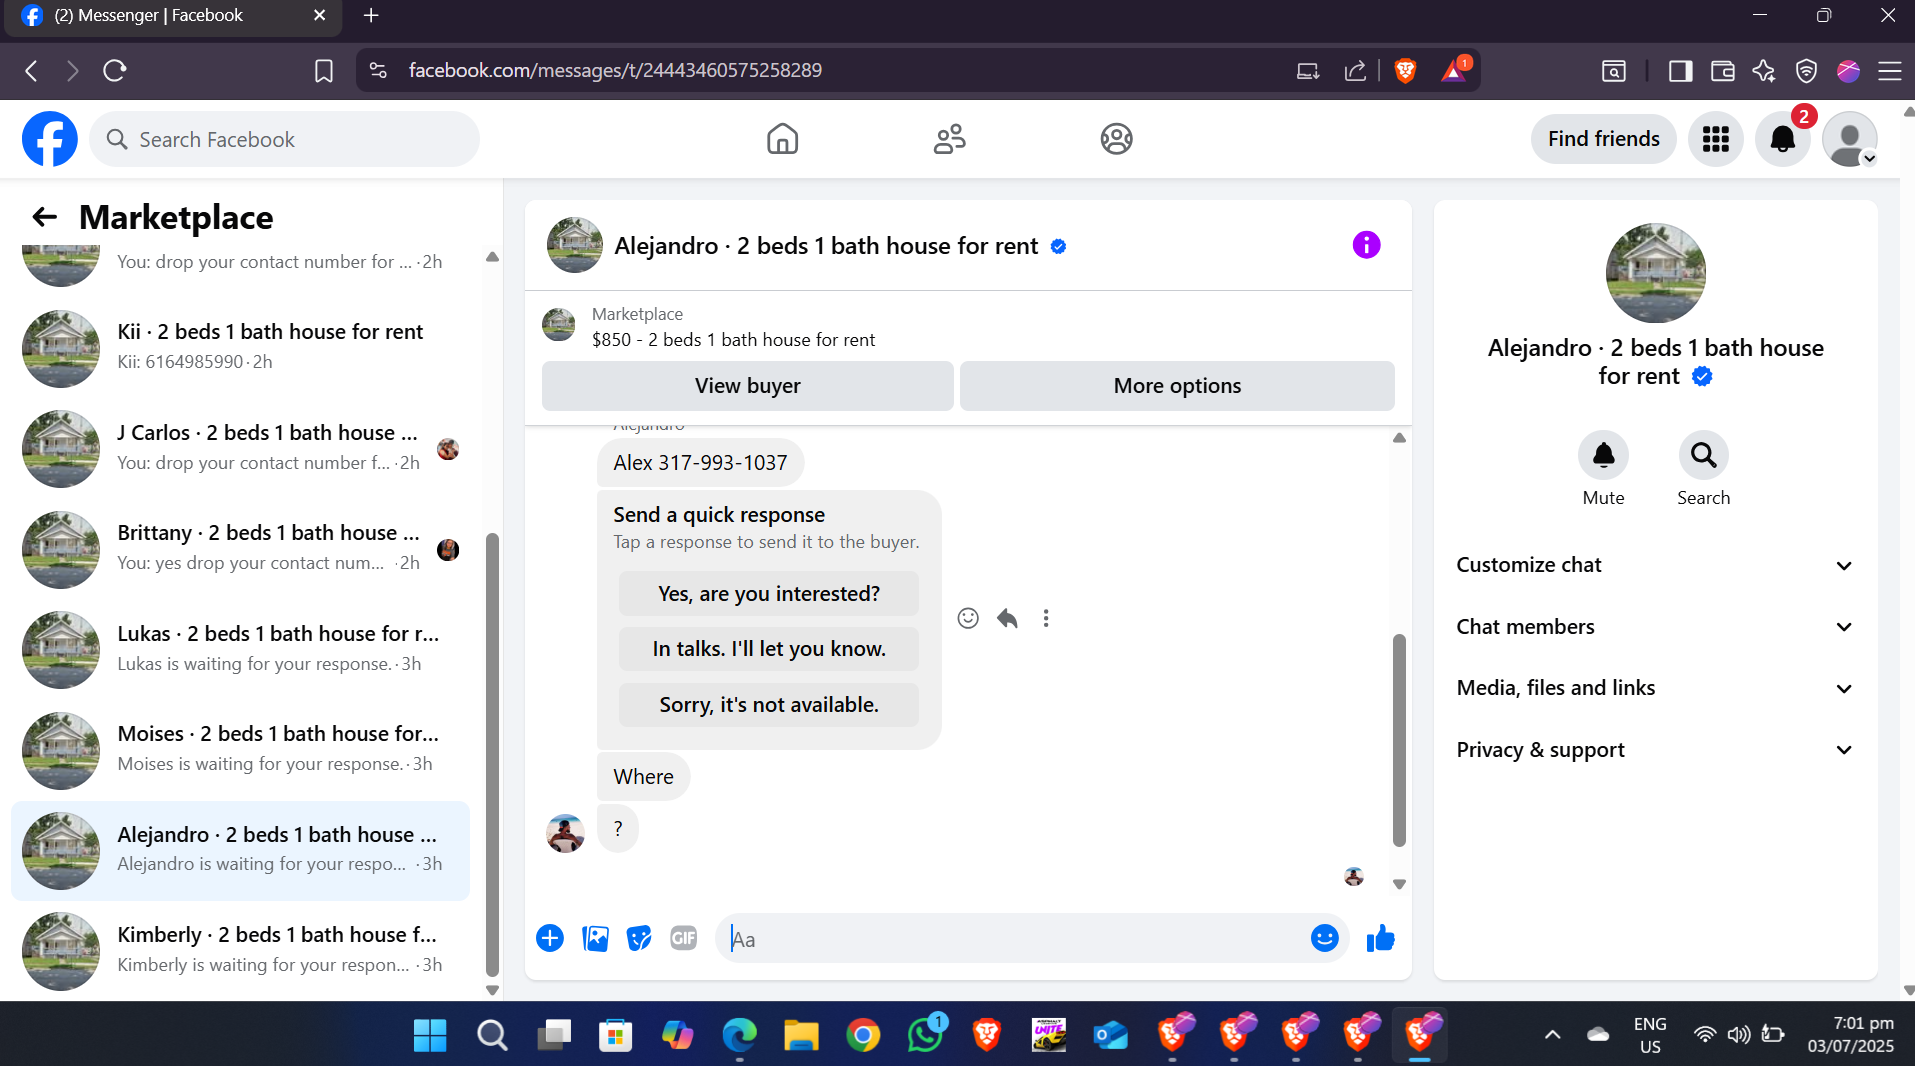The width and height of the screenshot is (1915, 1066).
Task: Click the Search Facebook field
Action: point(285,139)
